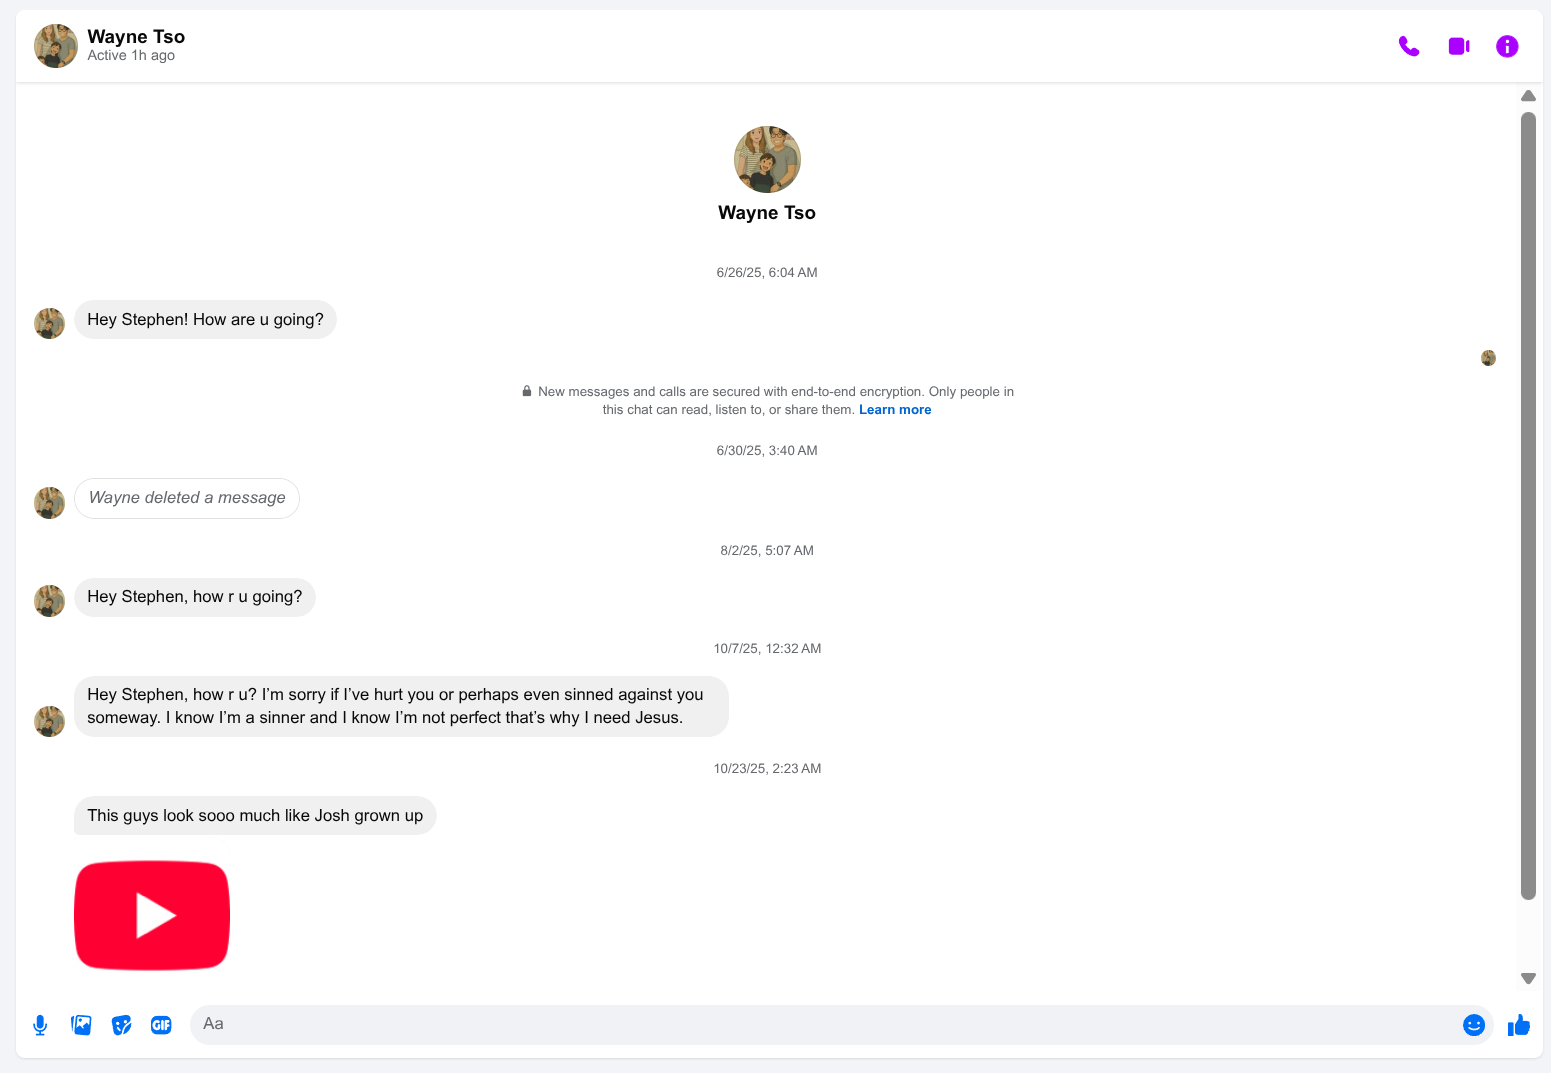The image size is (1551, 1073).
Task: Open the GIF picker
Action: (161, 1025)
